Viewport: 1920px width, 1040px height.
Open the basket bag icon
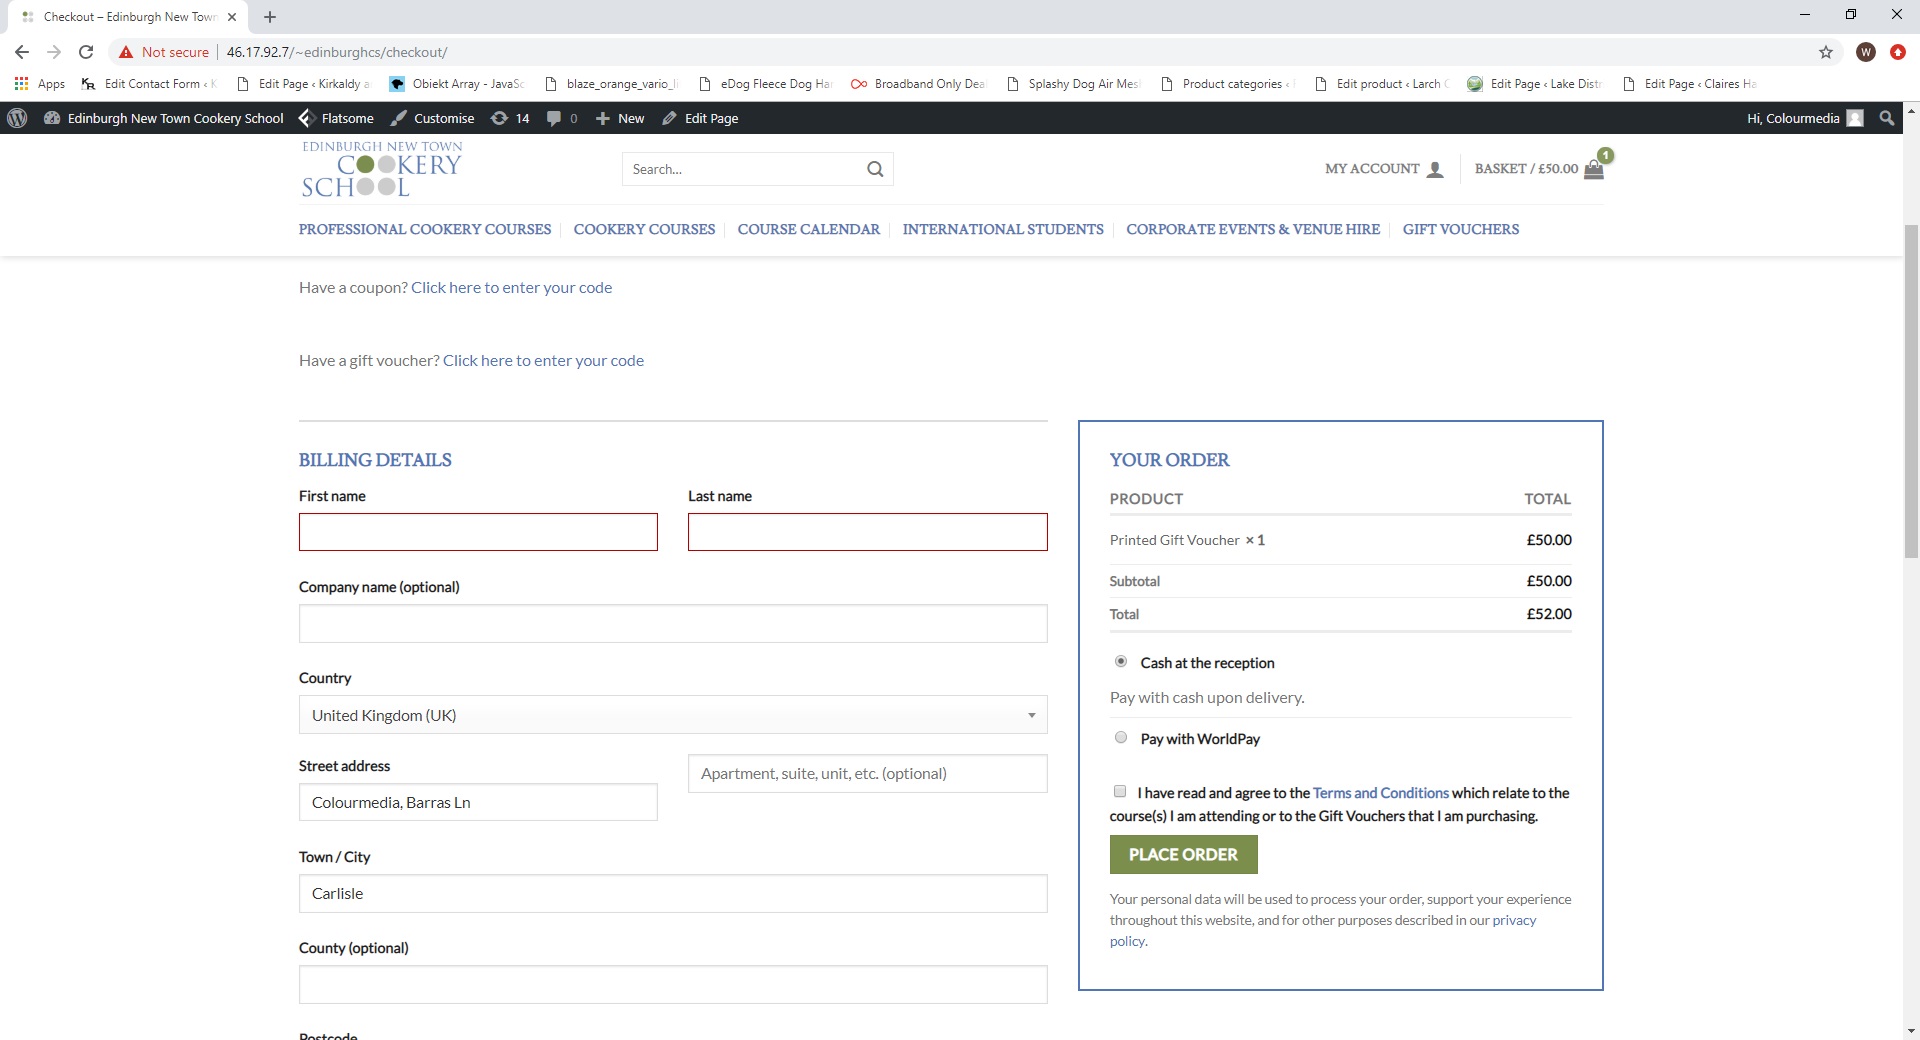pyautogui.click(x=1594, y=169)
